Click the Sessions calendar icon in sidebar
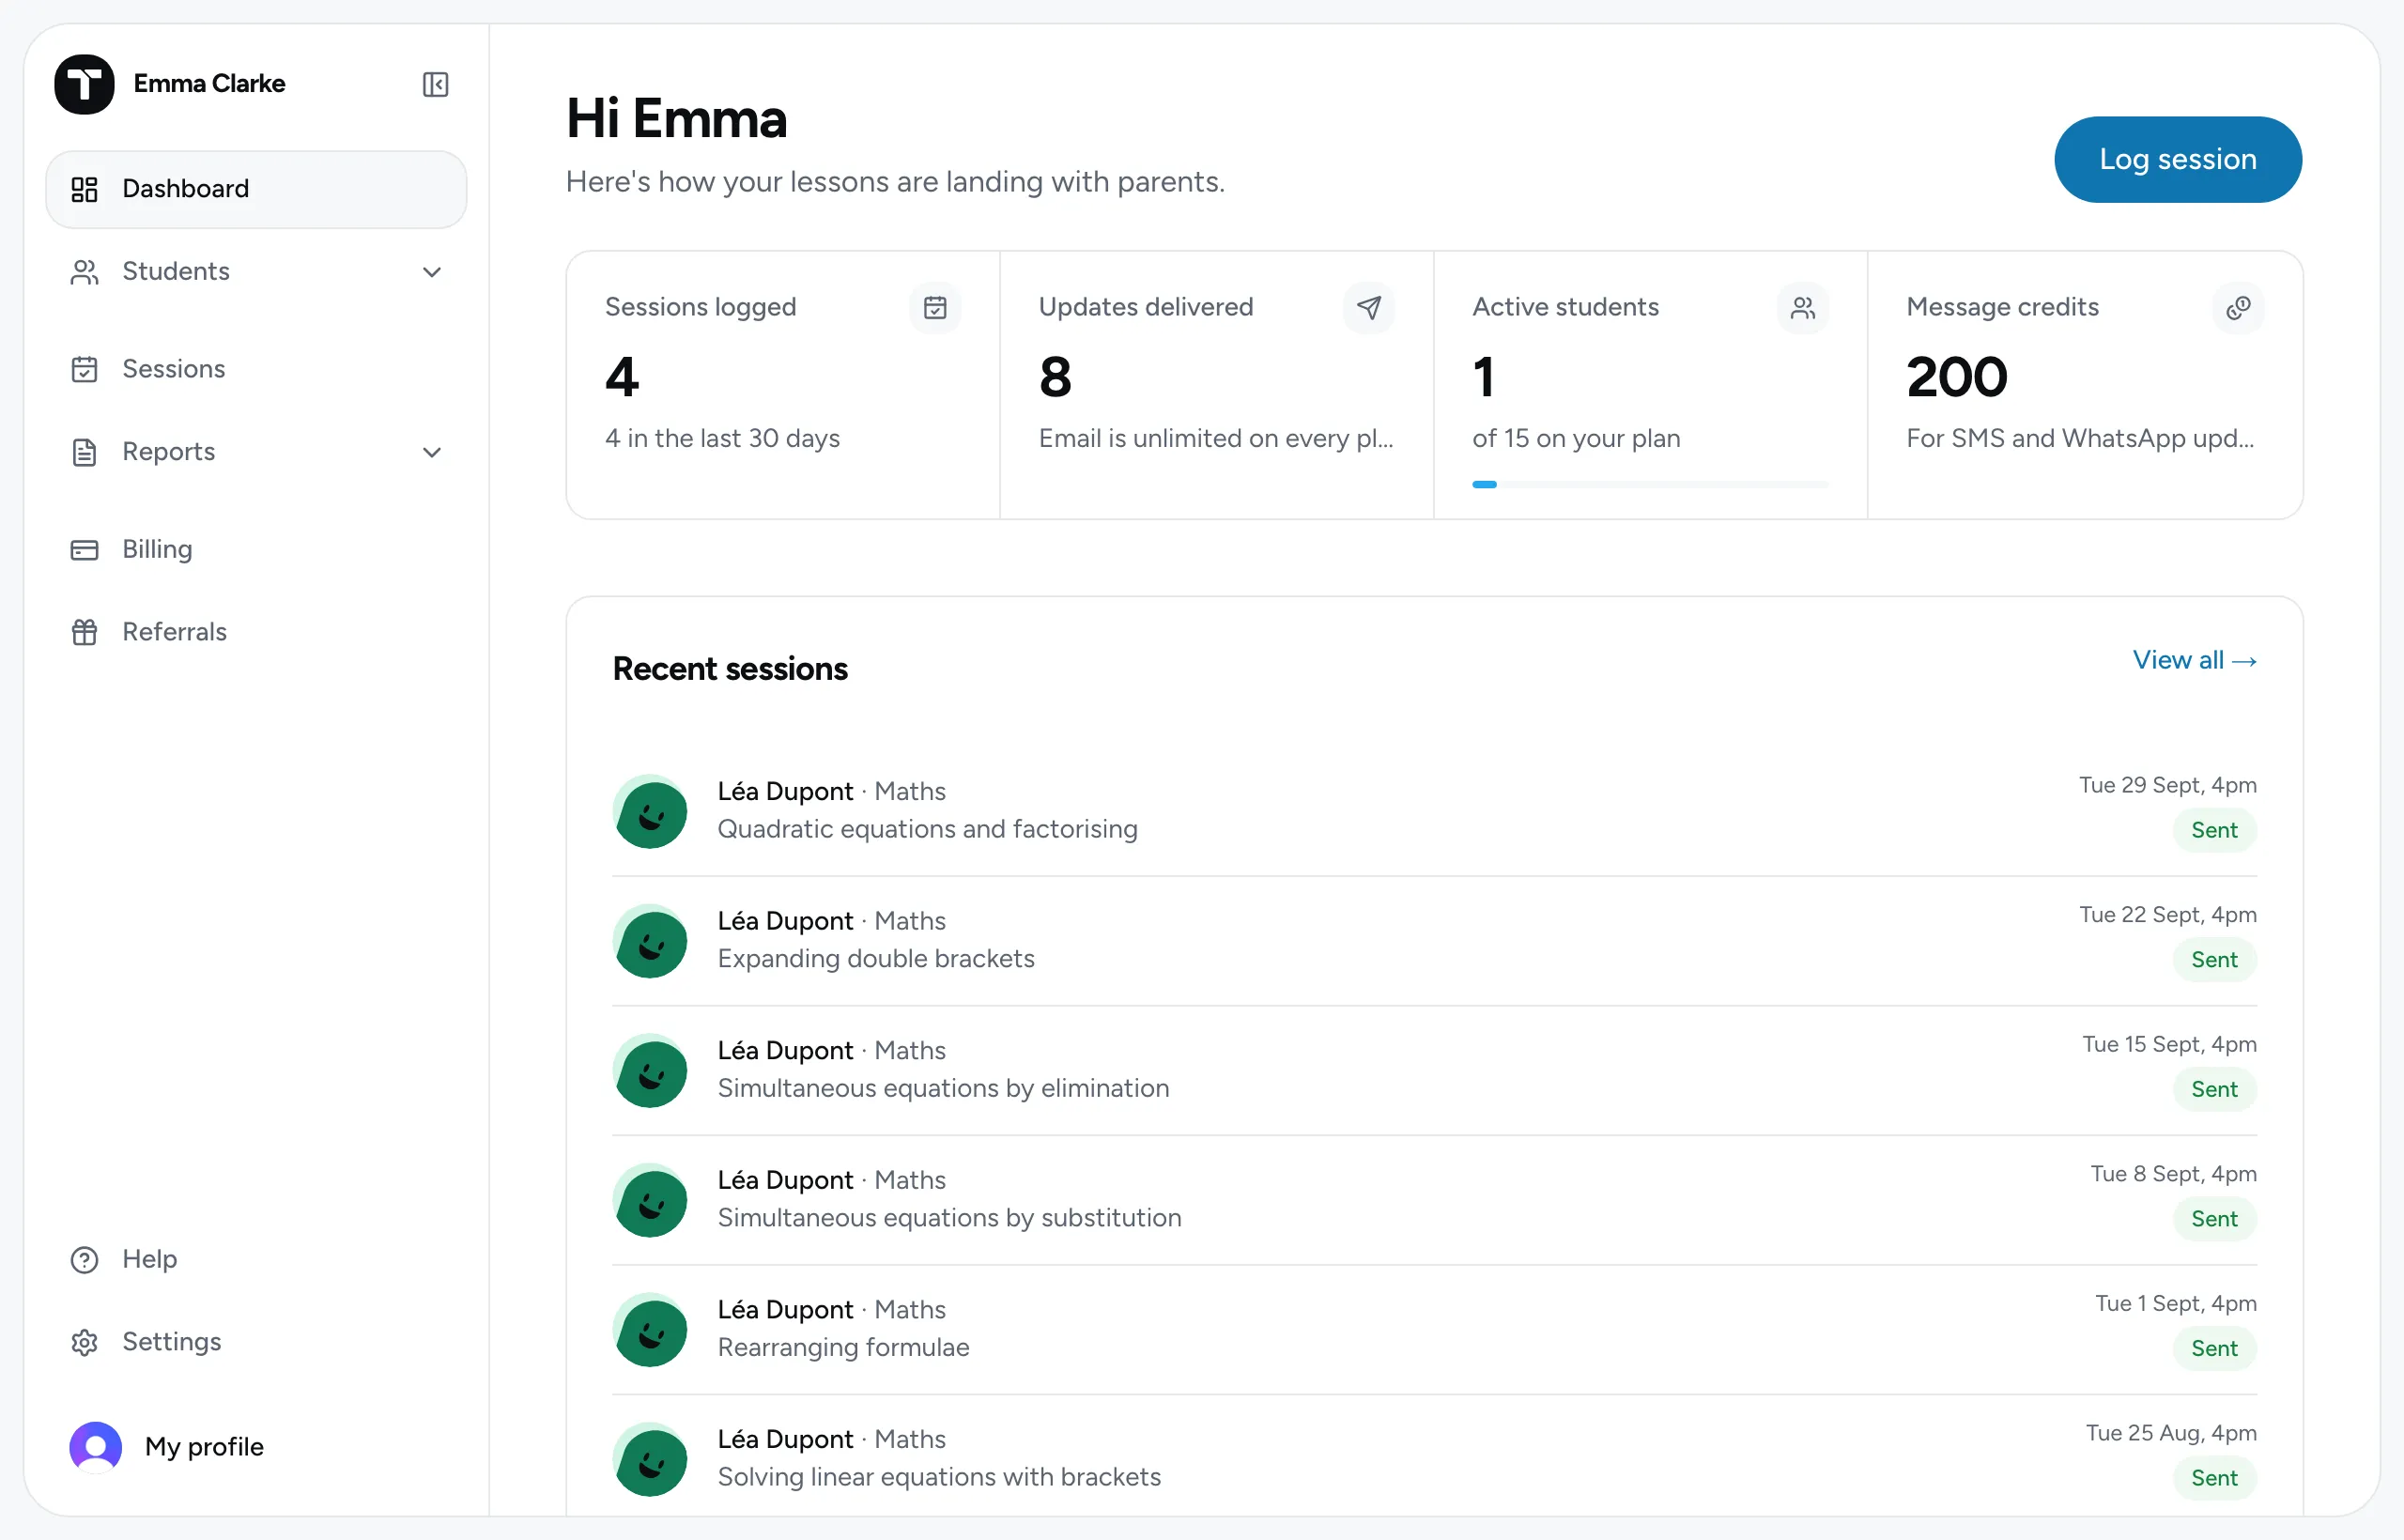Viewport: 2404px width, 1540px height. coord(85,369)
